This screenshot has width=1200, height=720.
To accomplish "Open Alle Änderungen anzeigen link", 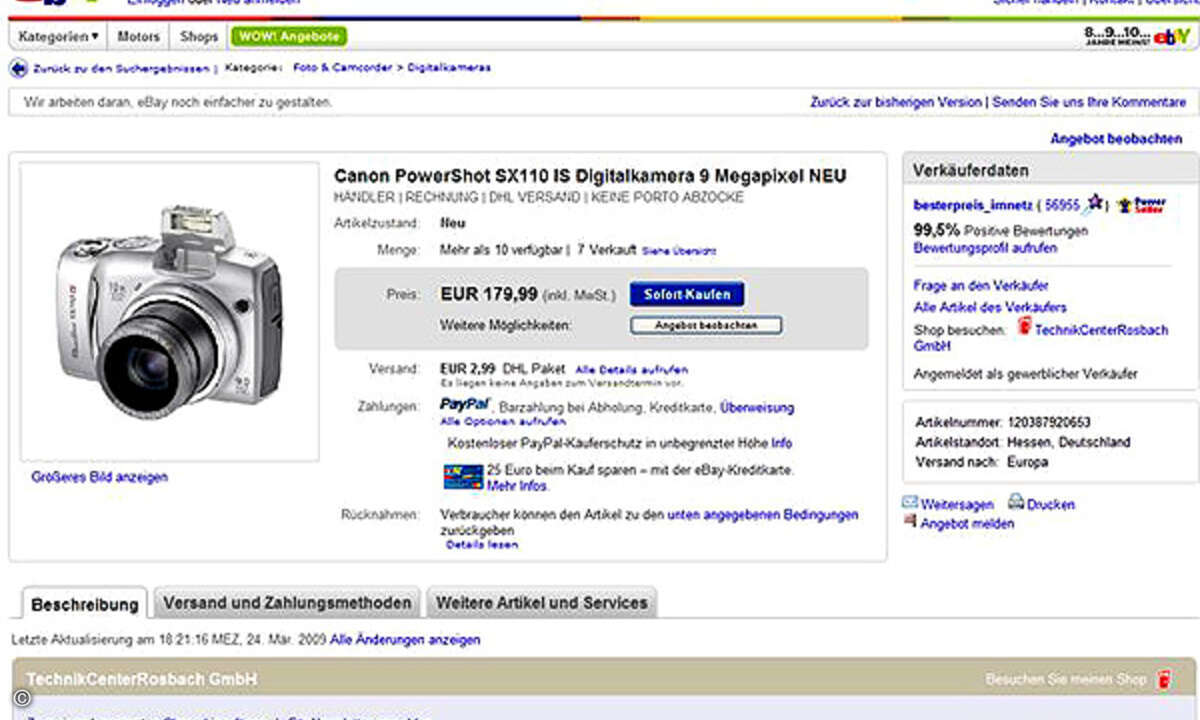I will click(x=405, y=639).
